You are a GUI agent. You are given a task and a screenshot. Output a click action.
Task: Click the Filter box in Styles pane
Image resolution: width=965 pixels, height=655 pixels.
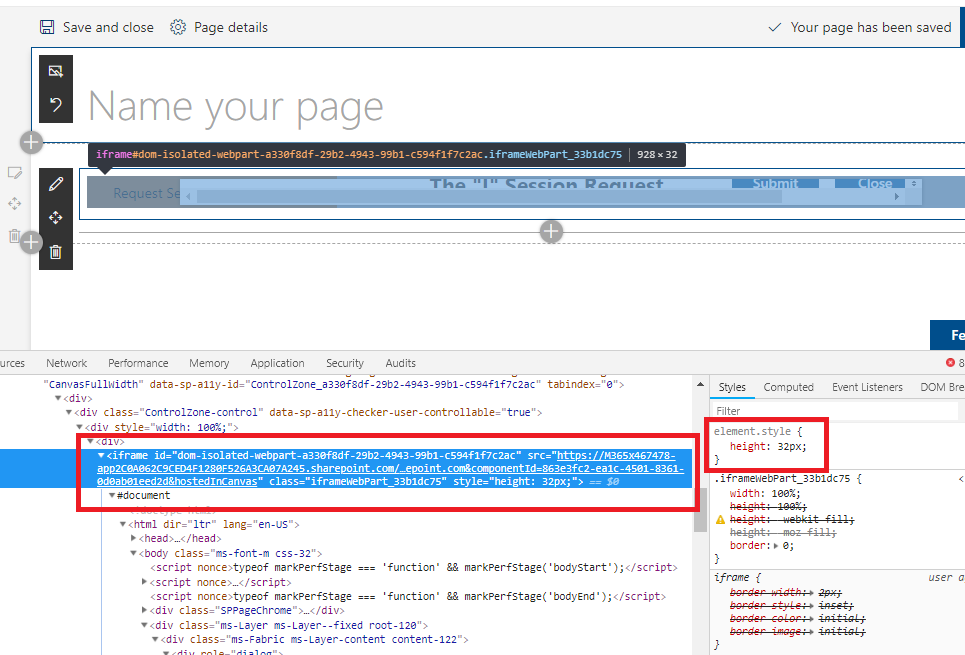tap(836, 411)
